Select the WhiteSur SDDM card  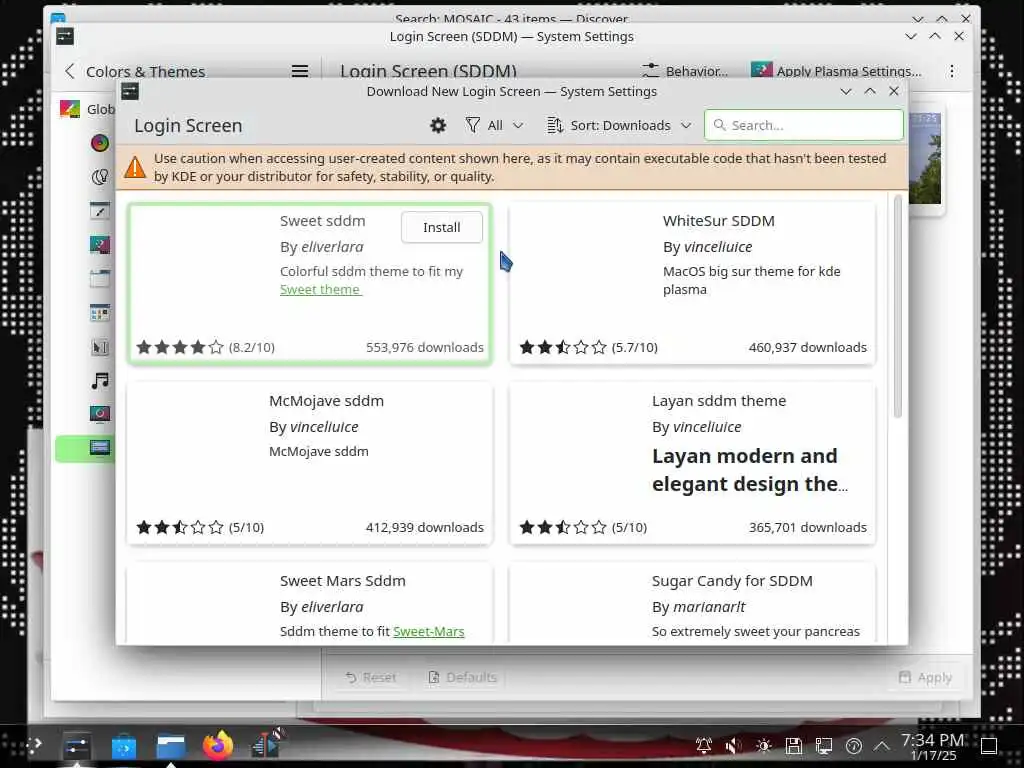click(692, 283)
